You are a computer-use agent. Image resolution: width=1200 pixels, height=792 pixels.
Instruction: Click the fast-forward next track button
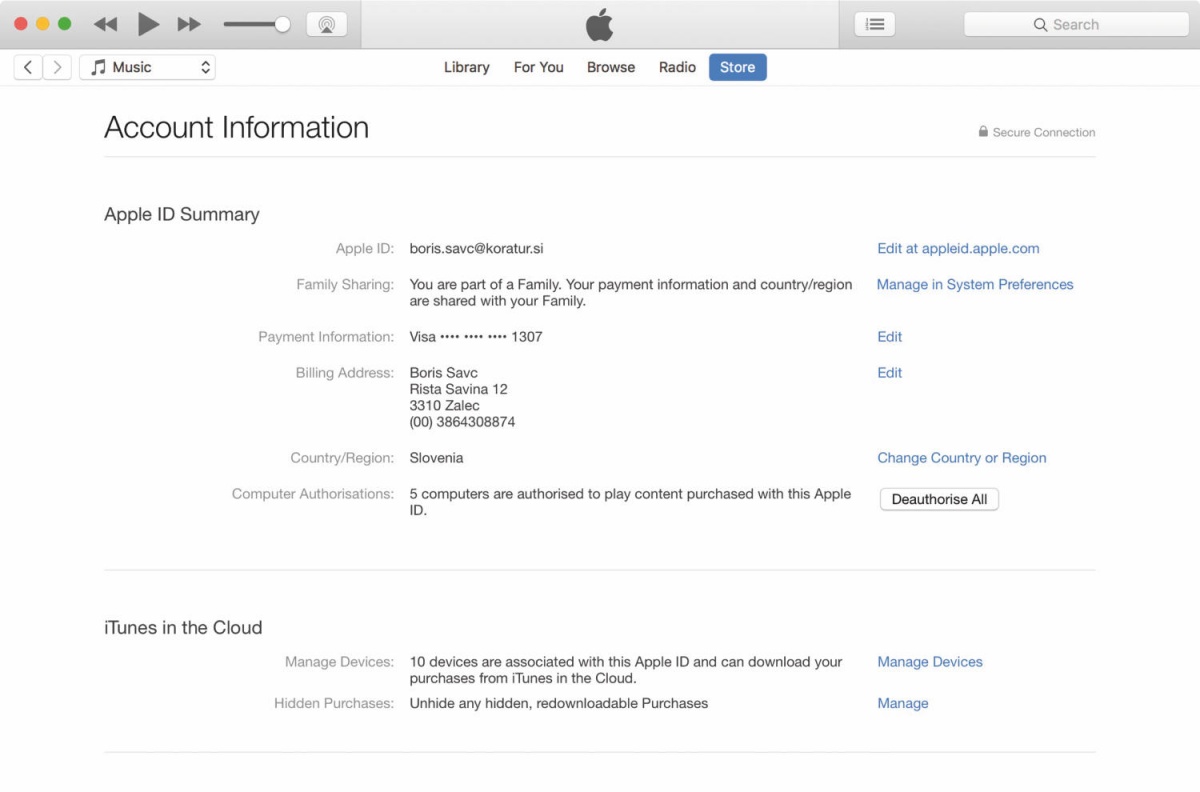pos(189,24)
